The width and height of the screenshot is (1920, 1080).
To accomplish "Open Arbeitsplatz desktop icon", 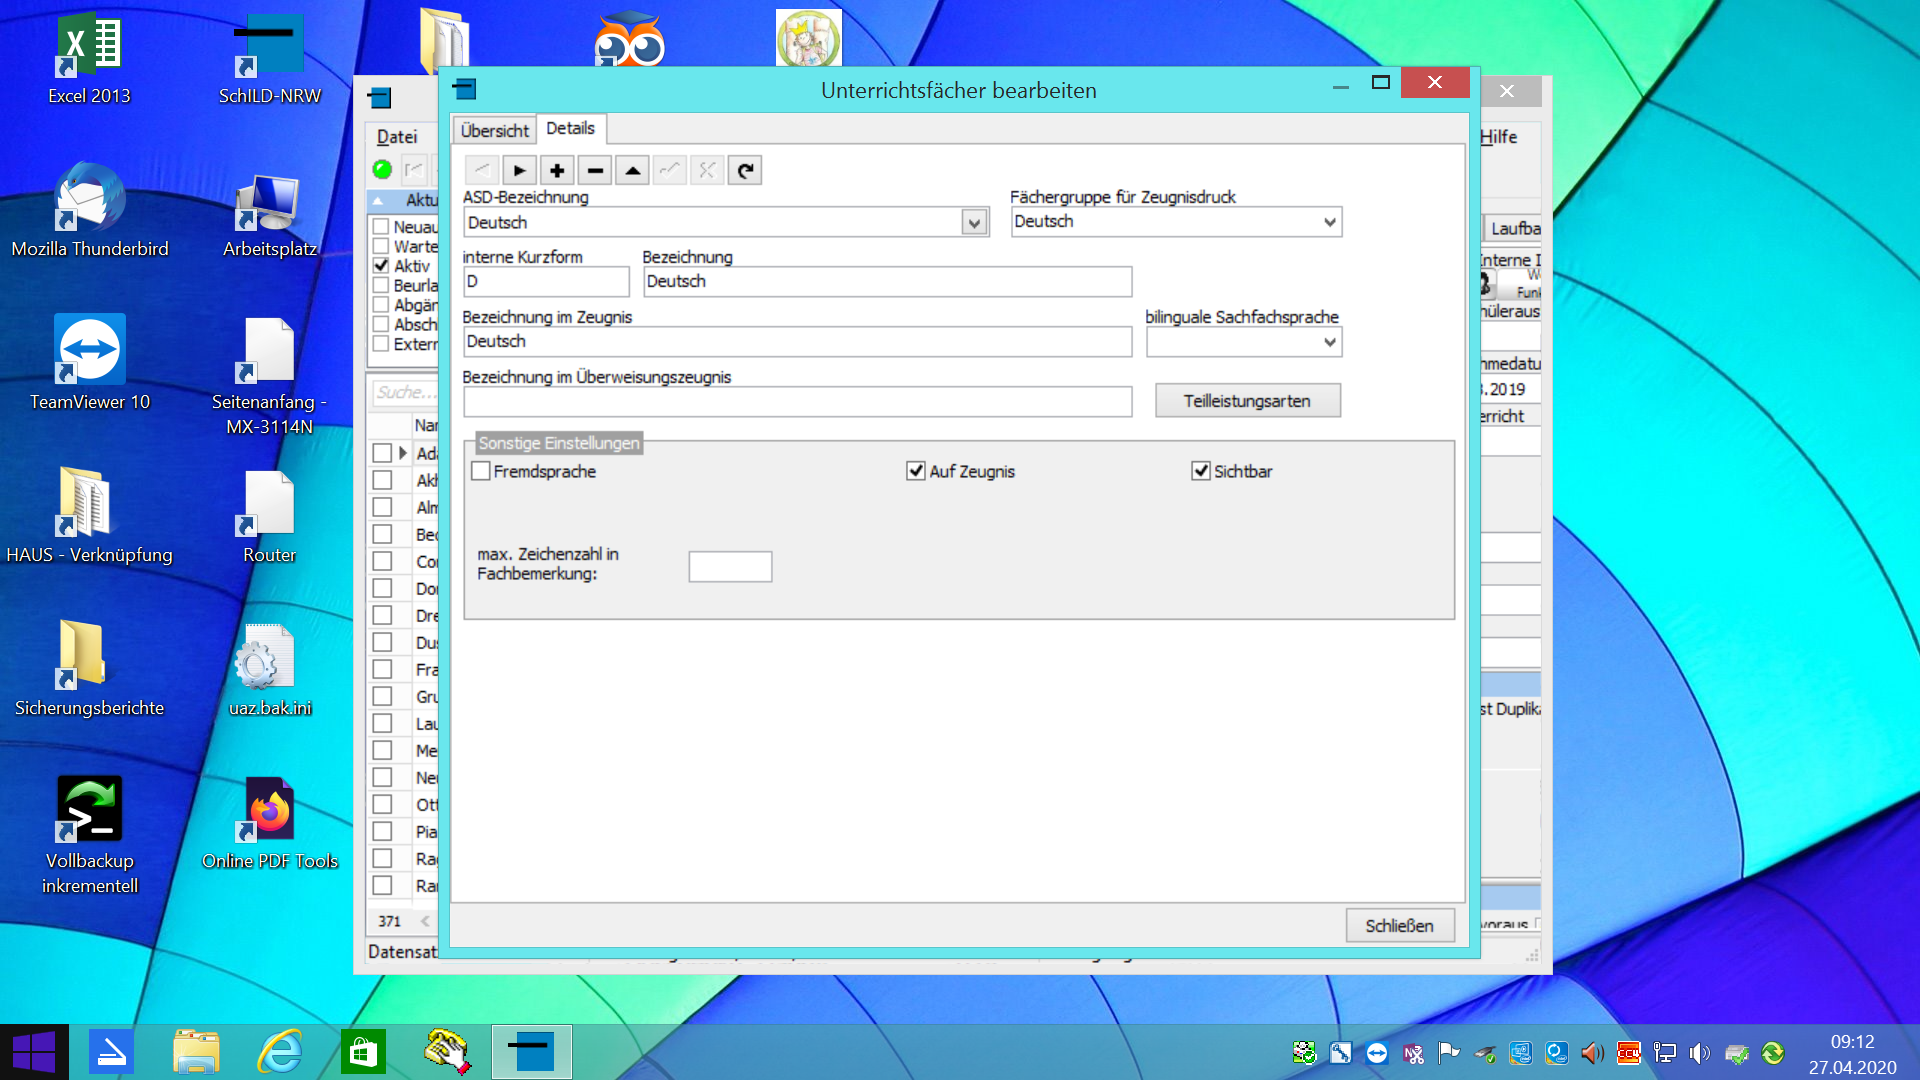I will (x=269, y=215).
